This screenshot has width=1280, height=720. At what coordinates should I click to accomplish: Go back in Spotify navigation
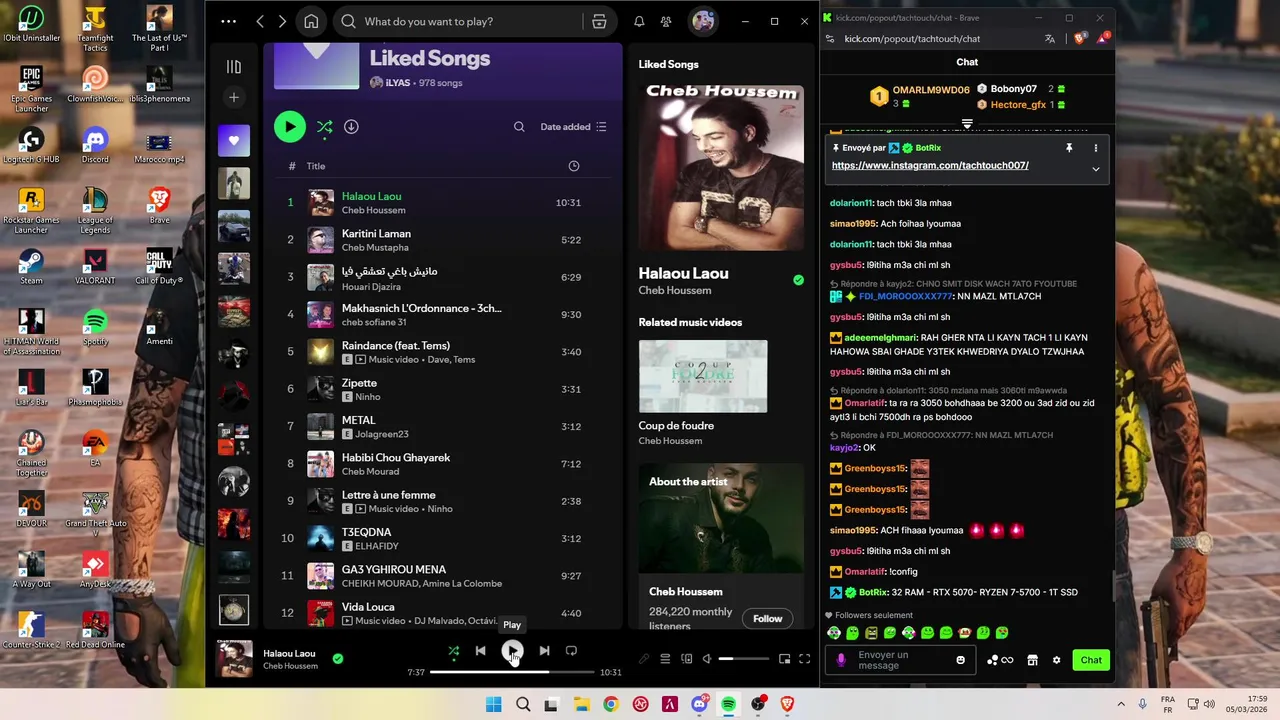pos(260,21)
